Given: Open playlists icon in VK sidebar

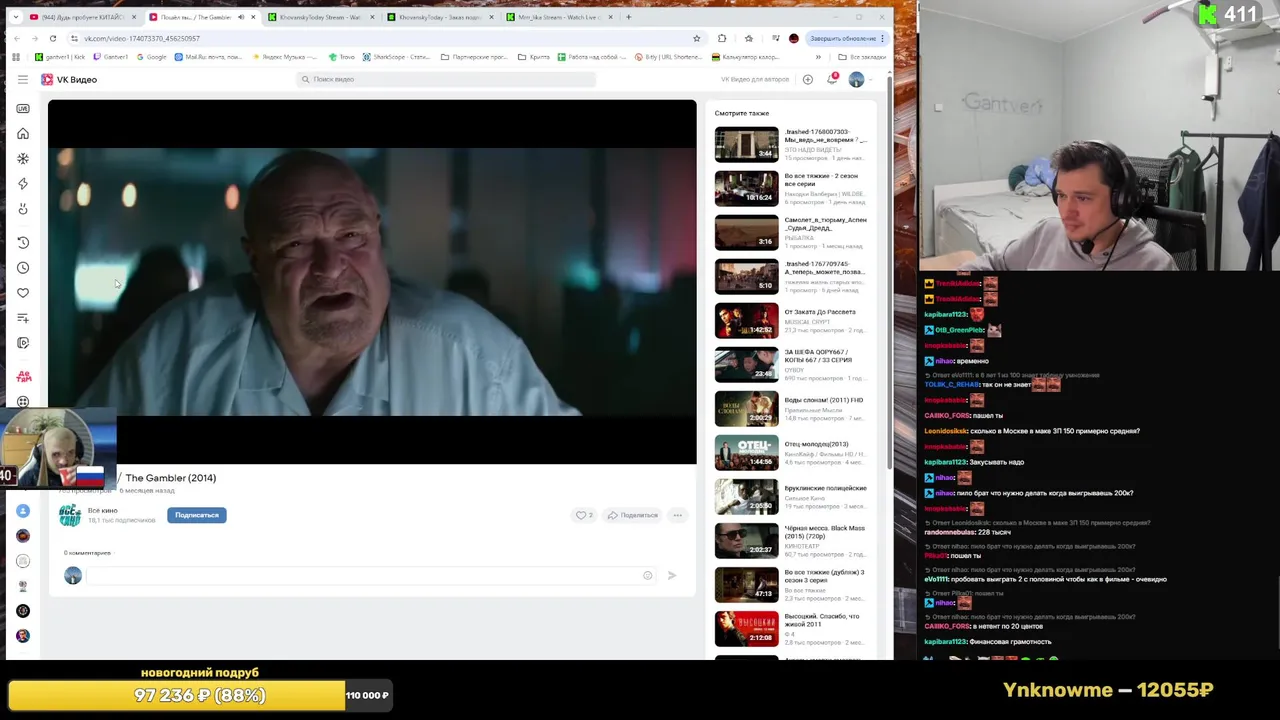Looking at the screenshot, I should coord(23,318).
